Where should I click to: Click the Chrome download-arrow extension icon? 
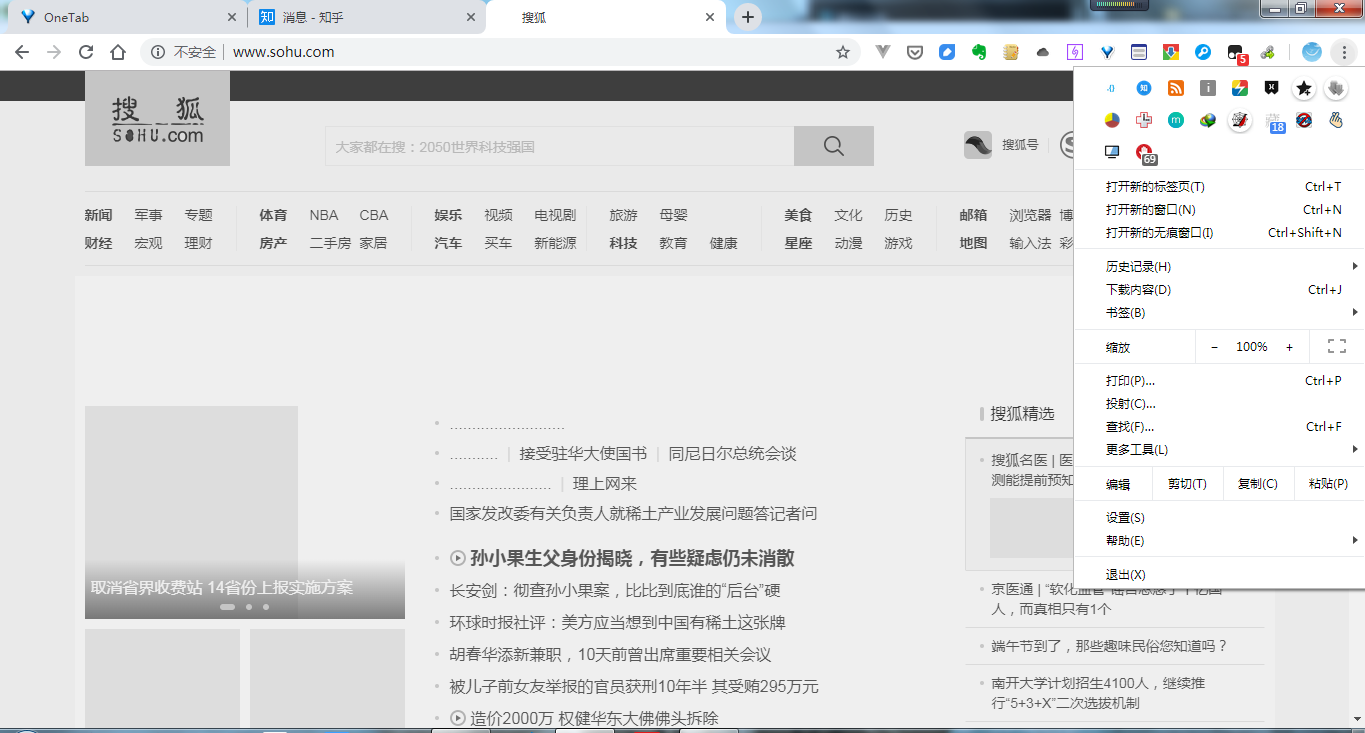tap(1171, 52)
